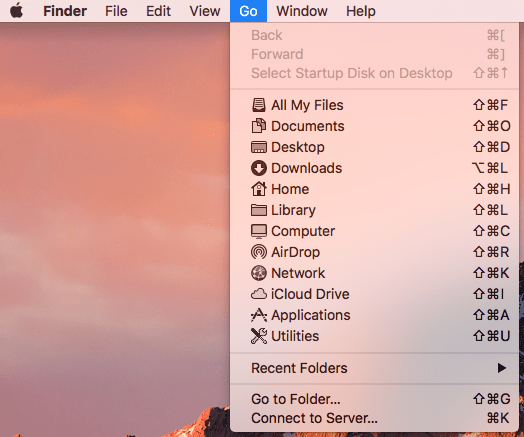The height and width of the screenshot is (437, 524).
Task: Select the Utilities label
Action: [x=295, y=336]
